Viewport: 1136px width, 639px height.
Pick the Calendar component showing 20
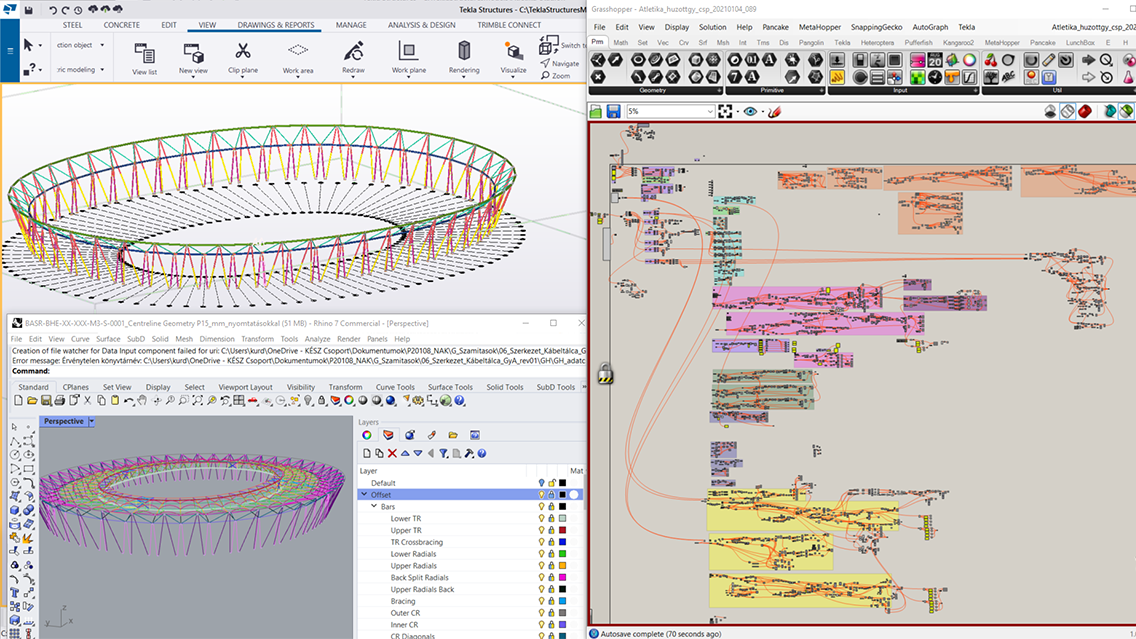935,60
